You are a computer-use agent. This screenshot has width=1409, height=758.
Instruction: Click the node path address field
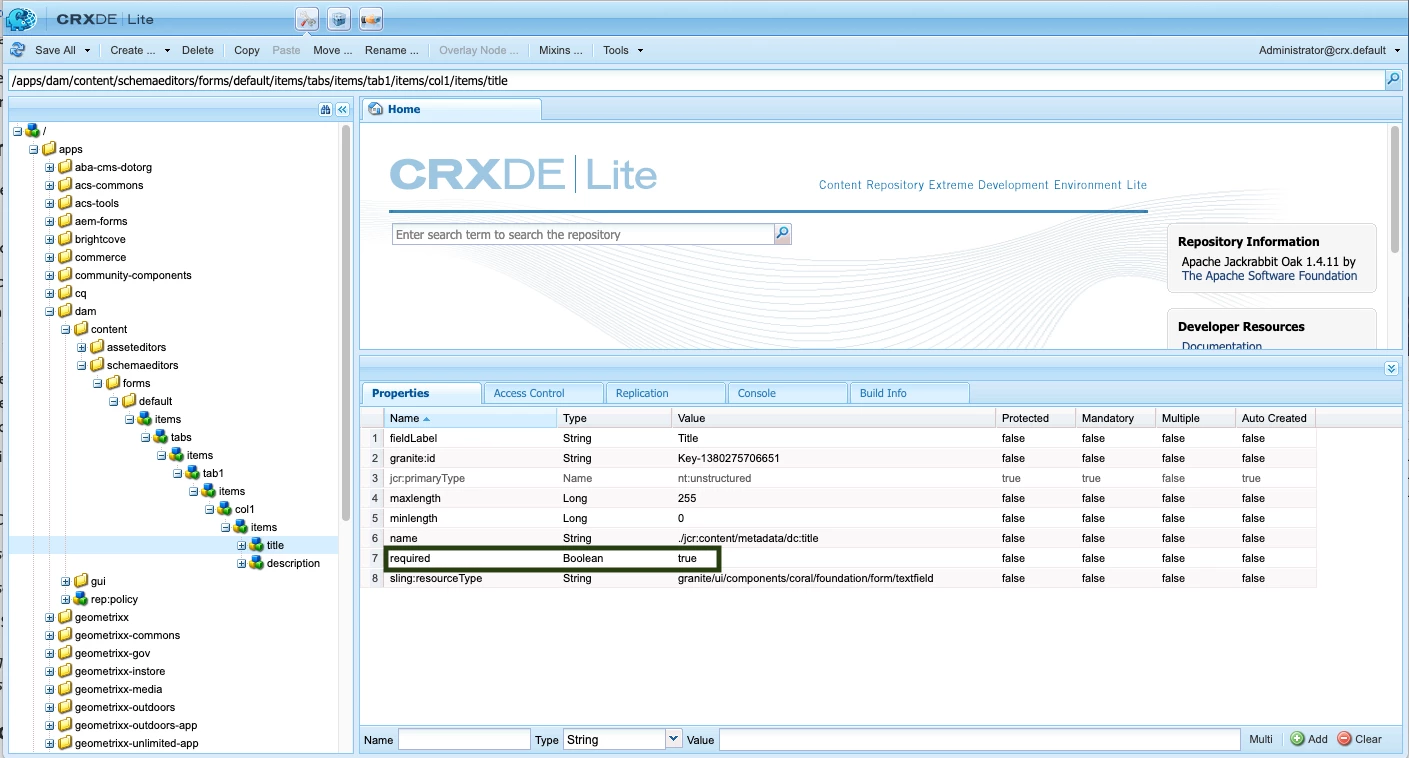(x=696, y=80)
